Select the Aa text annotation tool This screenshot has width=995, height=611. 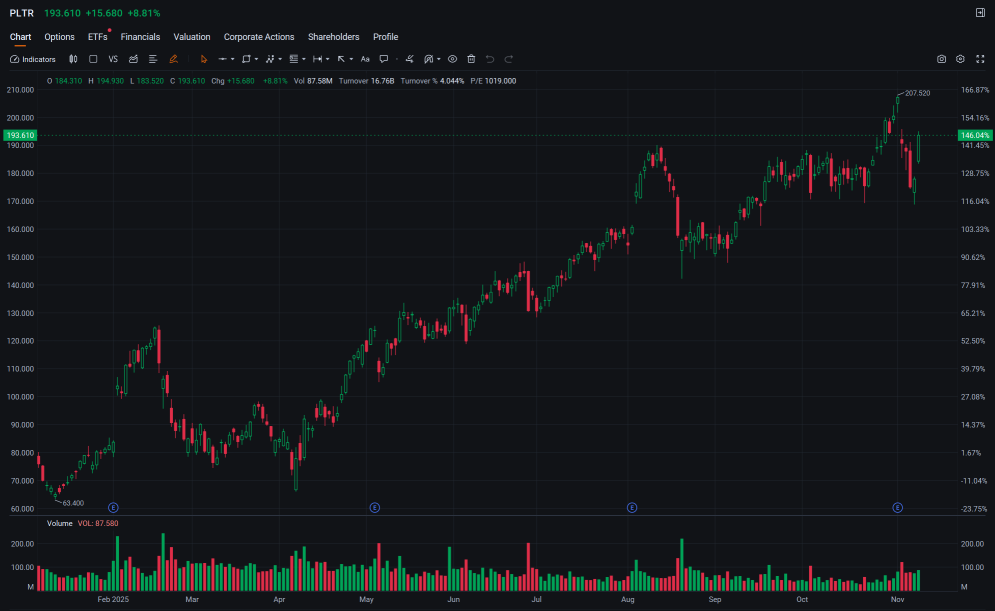365,59
